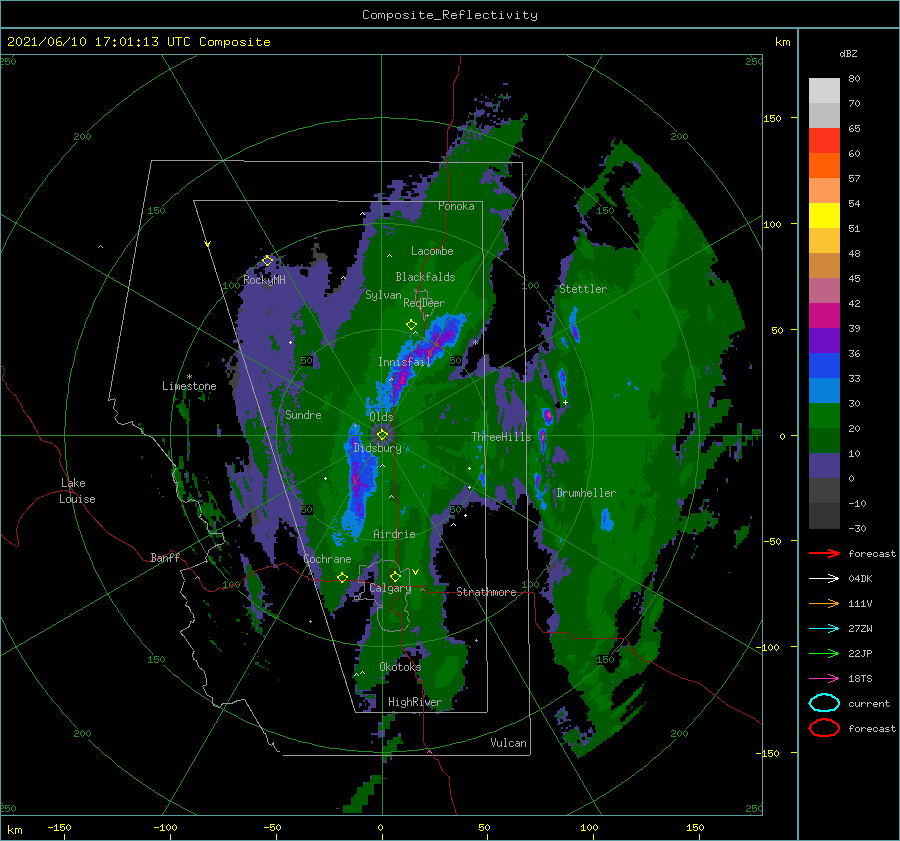Click the RockyMH label
Image resolution: width=900 pixels, height=841 pixels.
pos(264,280)
